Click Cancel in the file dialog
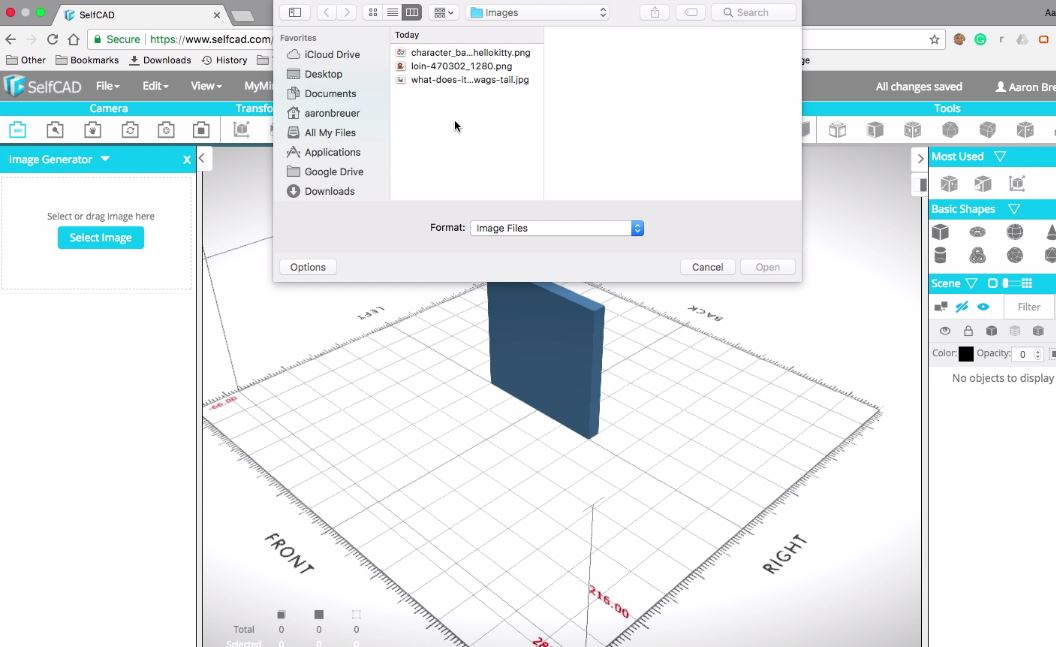1056x647 pixels. [x=707, y=267]
